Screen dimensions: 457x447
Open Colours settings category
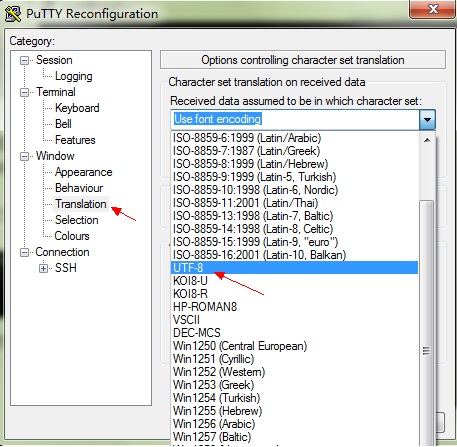[x=72, y=236]
